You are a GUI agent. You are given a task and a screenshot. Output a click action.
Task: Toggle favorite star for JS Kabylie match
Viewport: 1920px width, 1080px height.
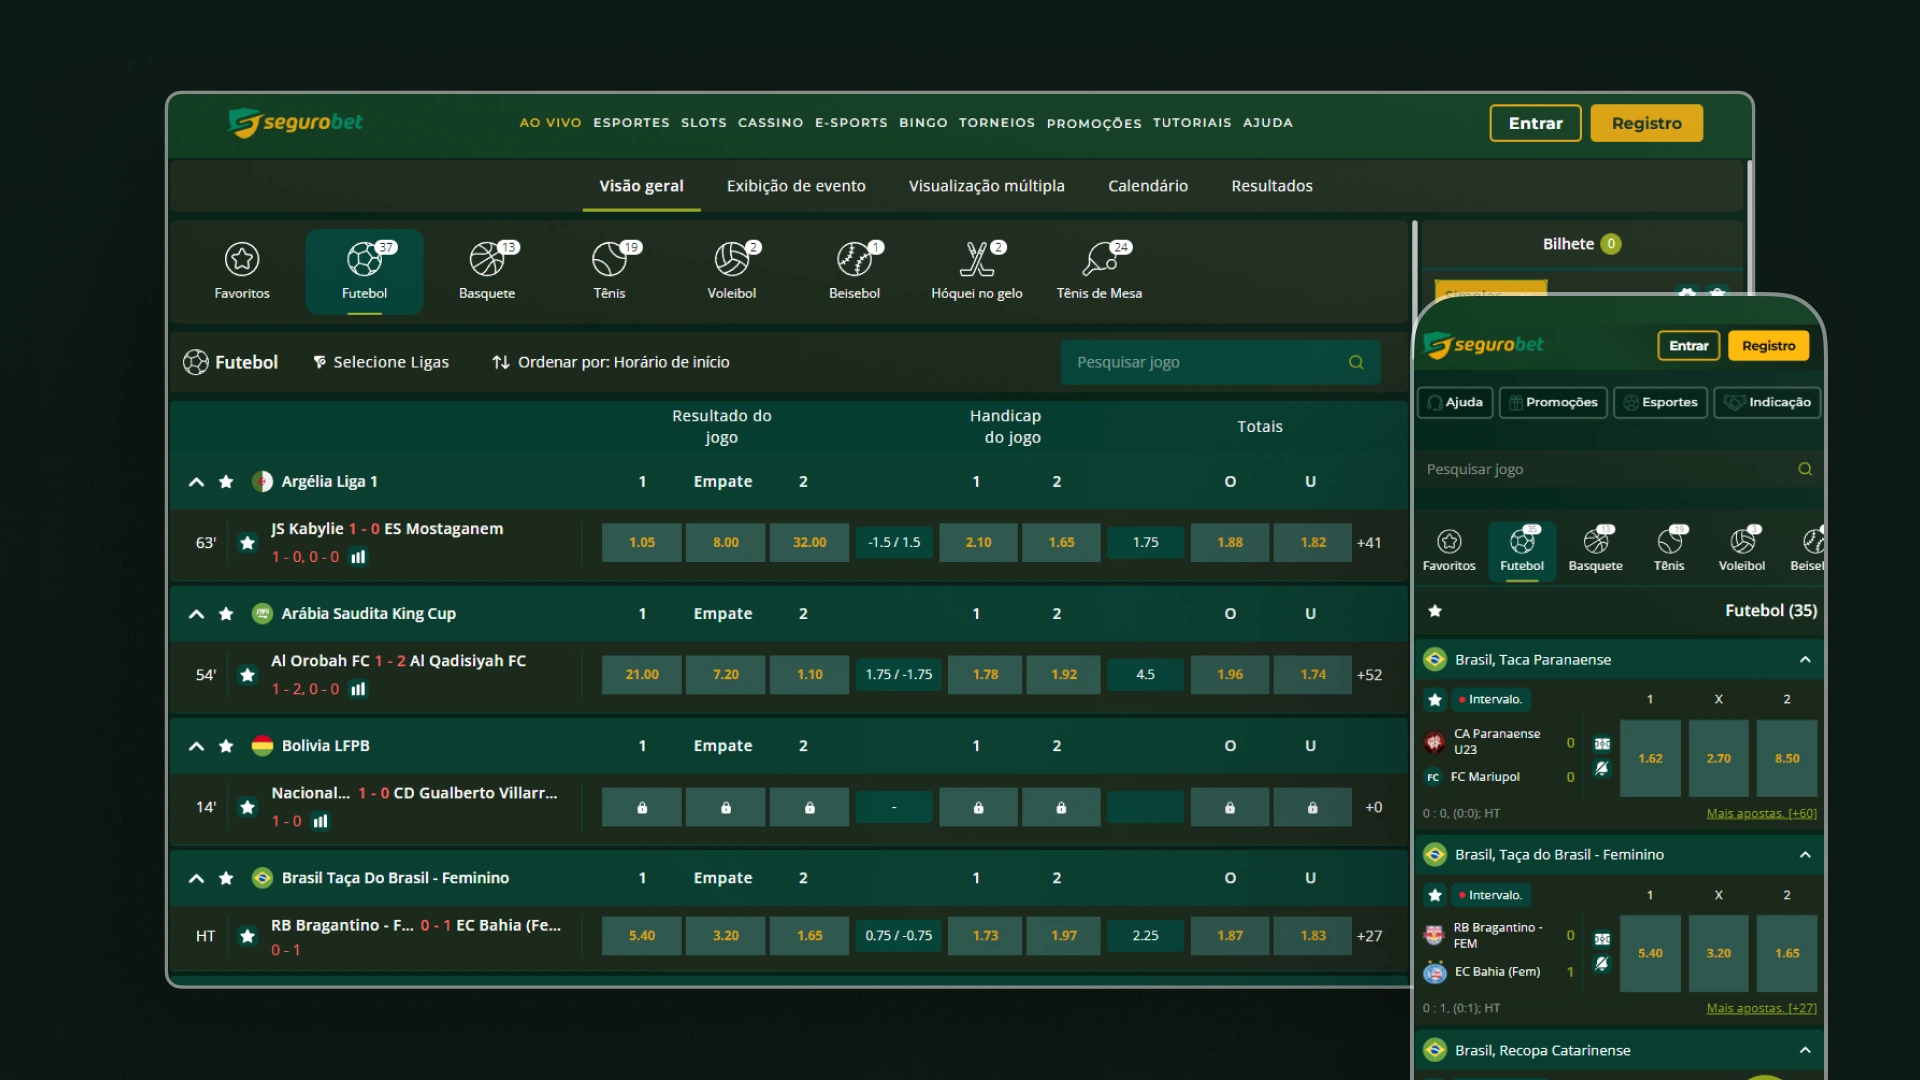(248, 542)
